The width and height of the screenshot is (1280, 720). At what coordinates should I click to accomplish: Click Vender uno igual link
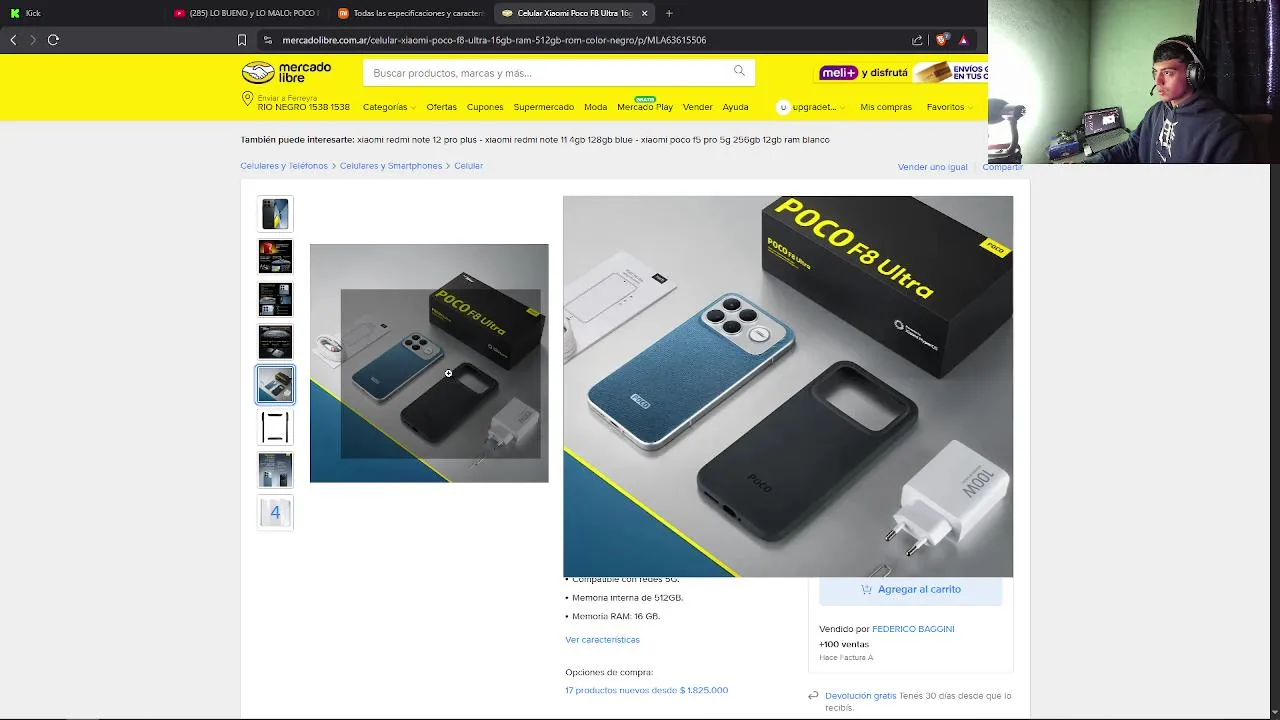[x=932, y=167]
